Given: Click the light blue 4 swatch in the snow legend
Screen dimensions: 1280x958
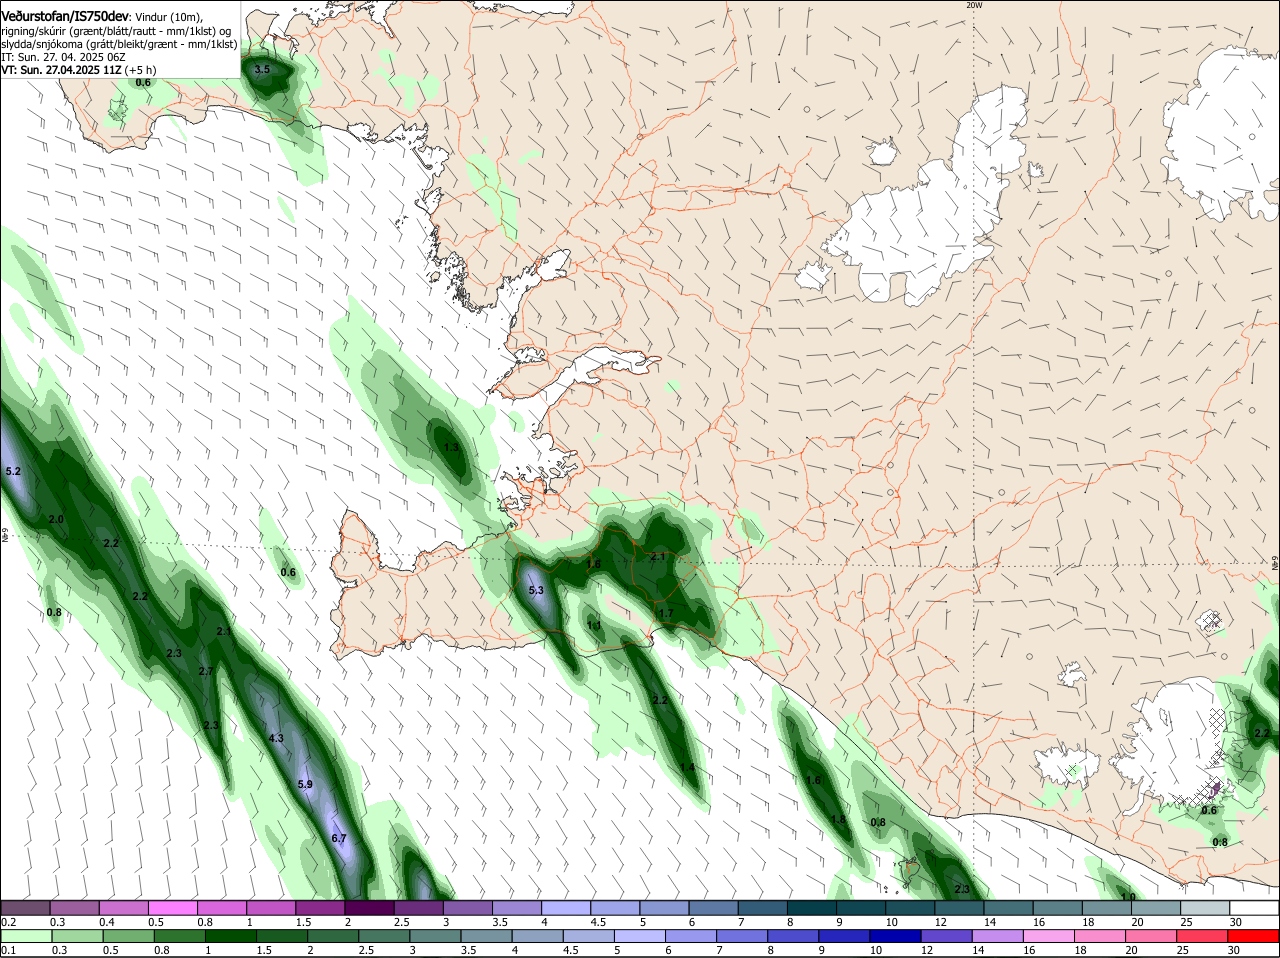Looking at the screenshot, I should tap(566, 908).
